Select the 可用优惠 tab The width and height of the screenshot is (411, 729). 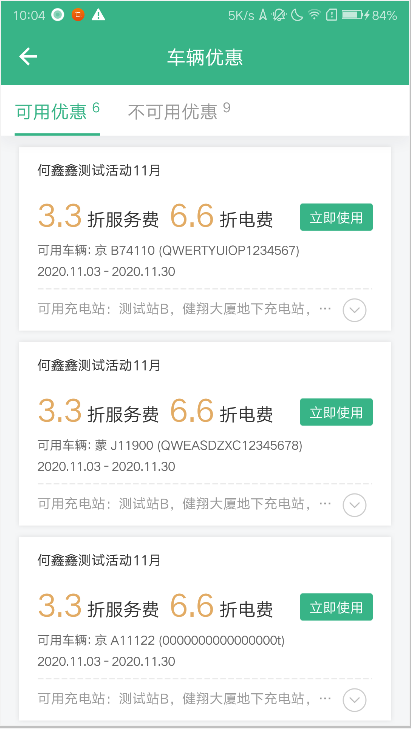point(57,112)
